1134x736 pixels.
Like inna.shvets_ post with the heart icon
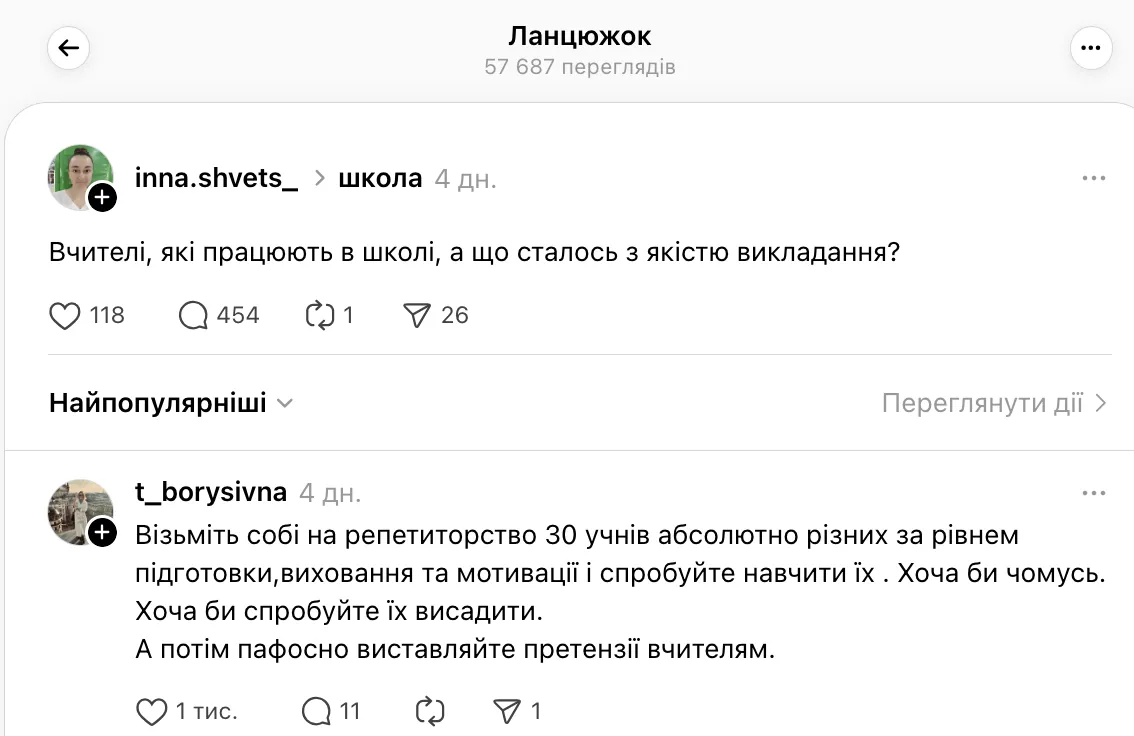(x=64, y=315)
